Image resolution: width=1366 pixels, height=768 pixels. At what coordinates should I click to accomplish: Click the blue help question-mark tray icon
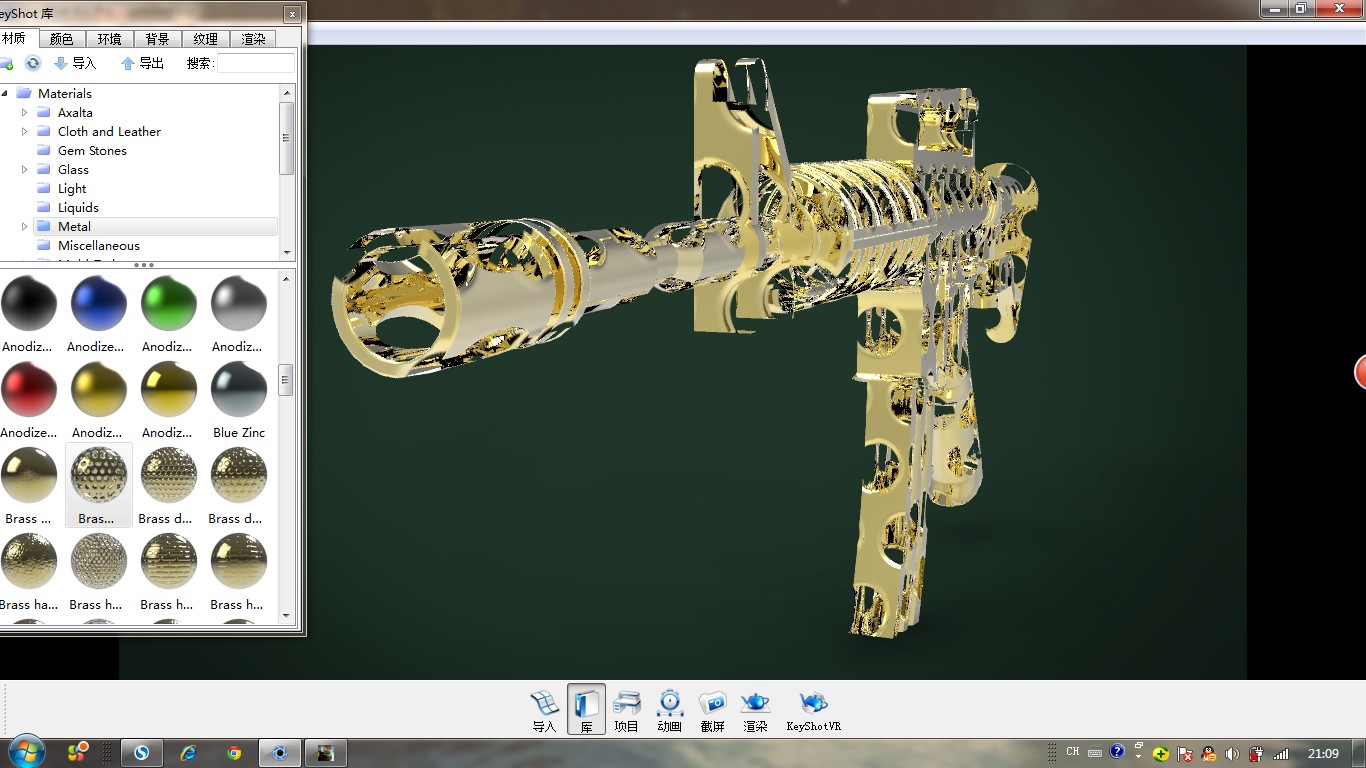click(1117, 751)
